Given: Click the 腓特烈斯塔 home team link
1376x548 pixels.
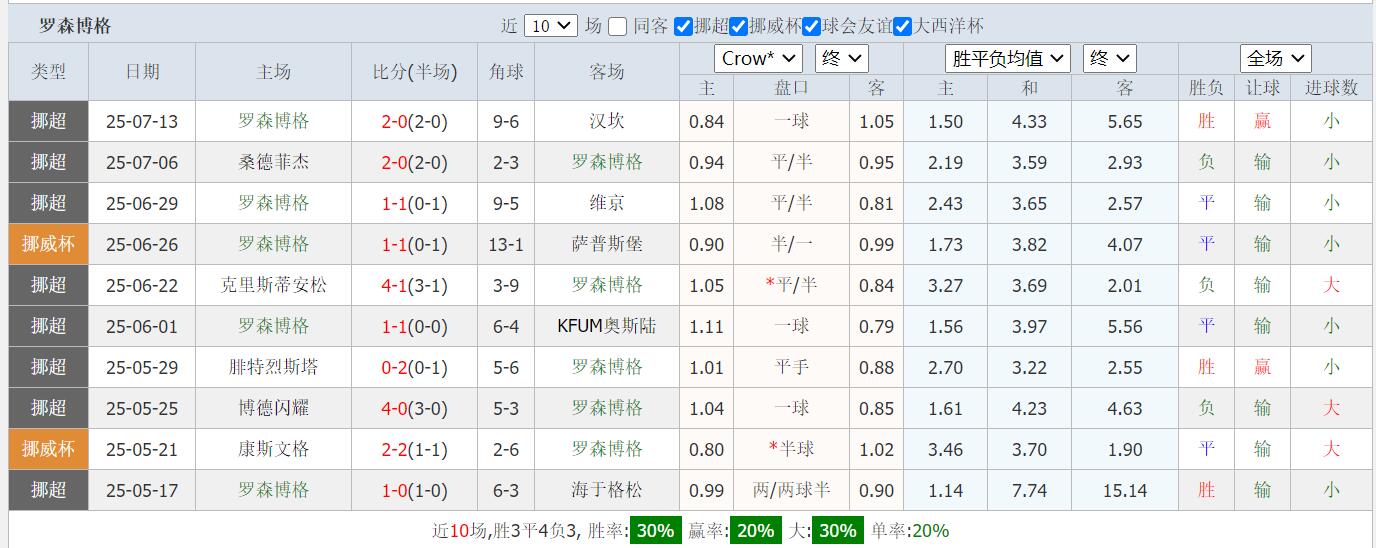Looking at the screenshot, I should (x=273, y=368).
